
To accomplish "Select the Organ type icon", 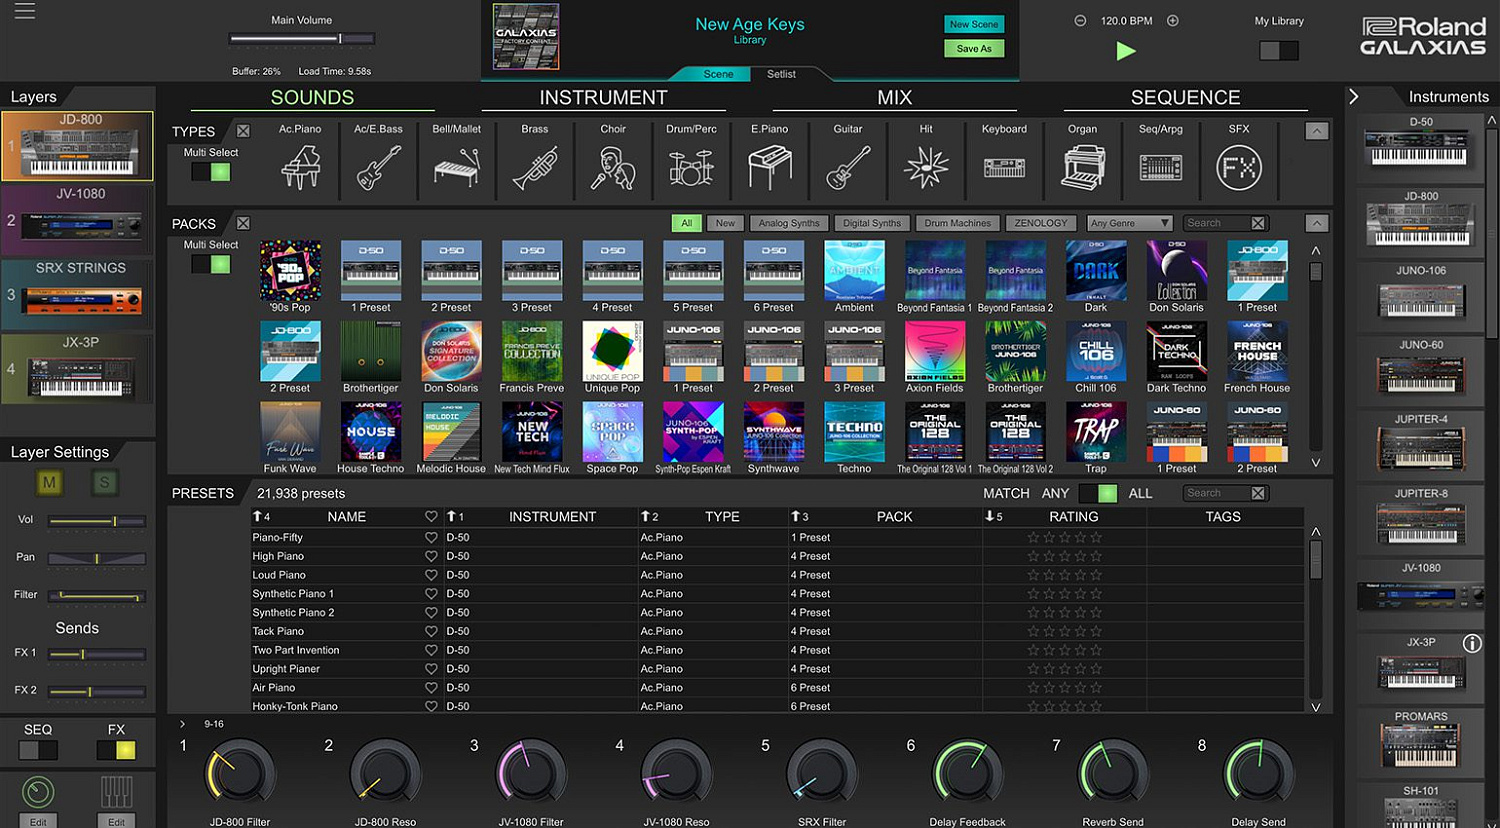I will coord(1082,167).
